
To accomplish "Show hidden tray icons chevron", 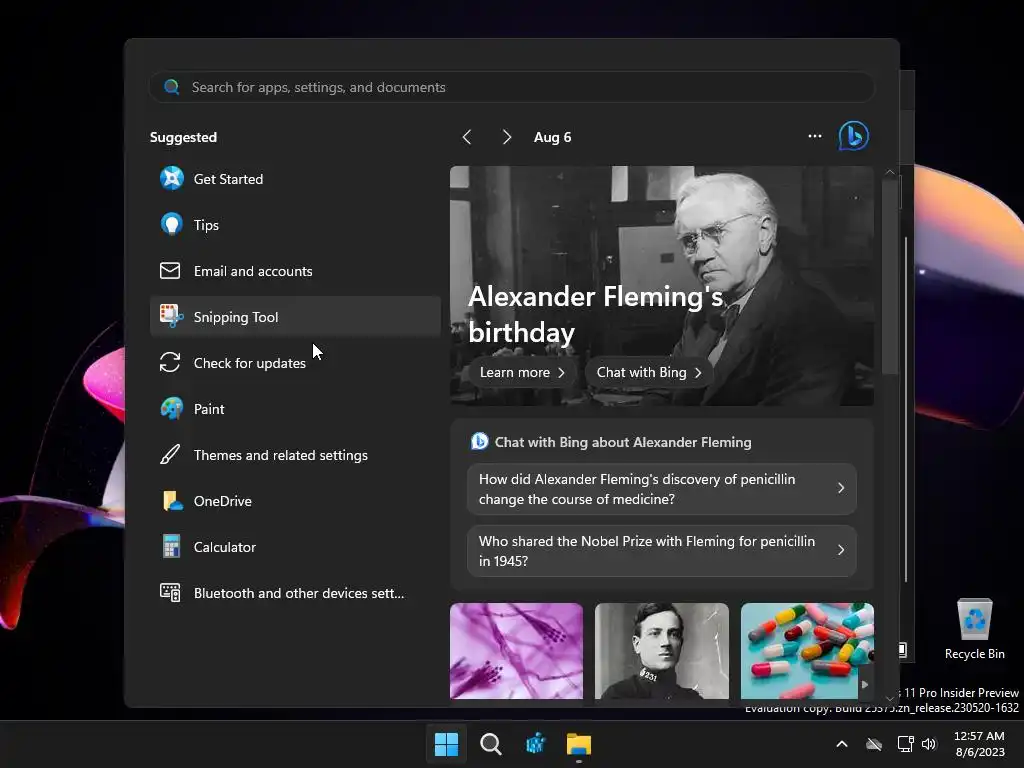I will point(842,744).
